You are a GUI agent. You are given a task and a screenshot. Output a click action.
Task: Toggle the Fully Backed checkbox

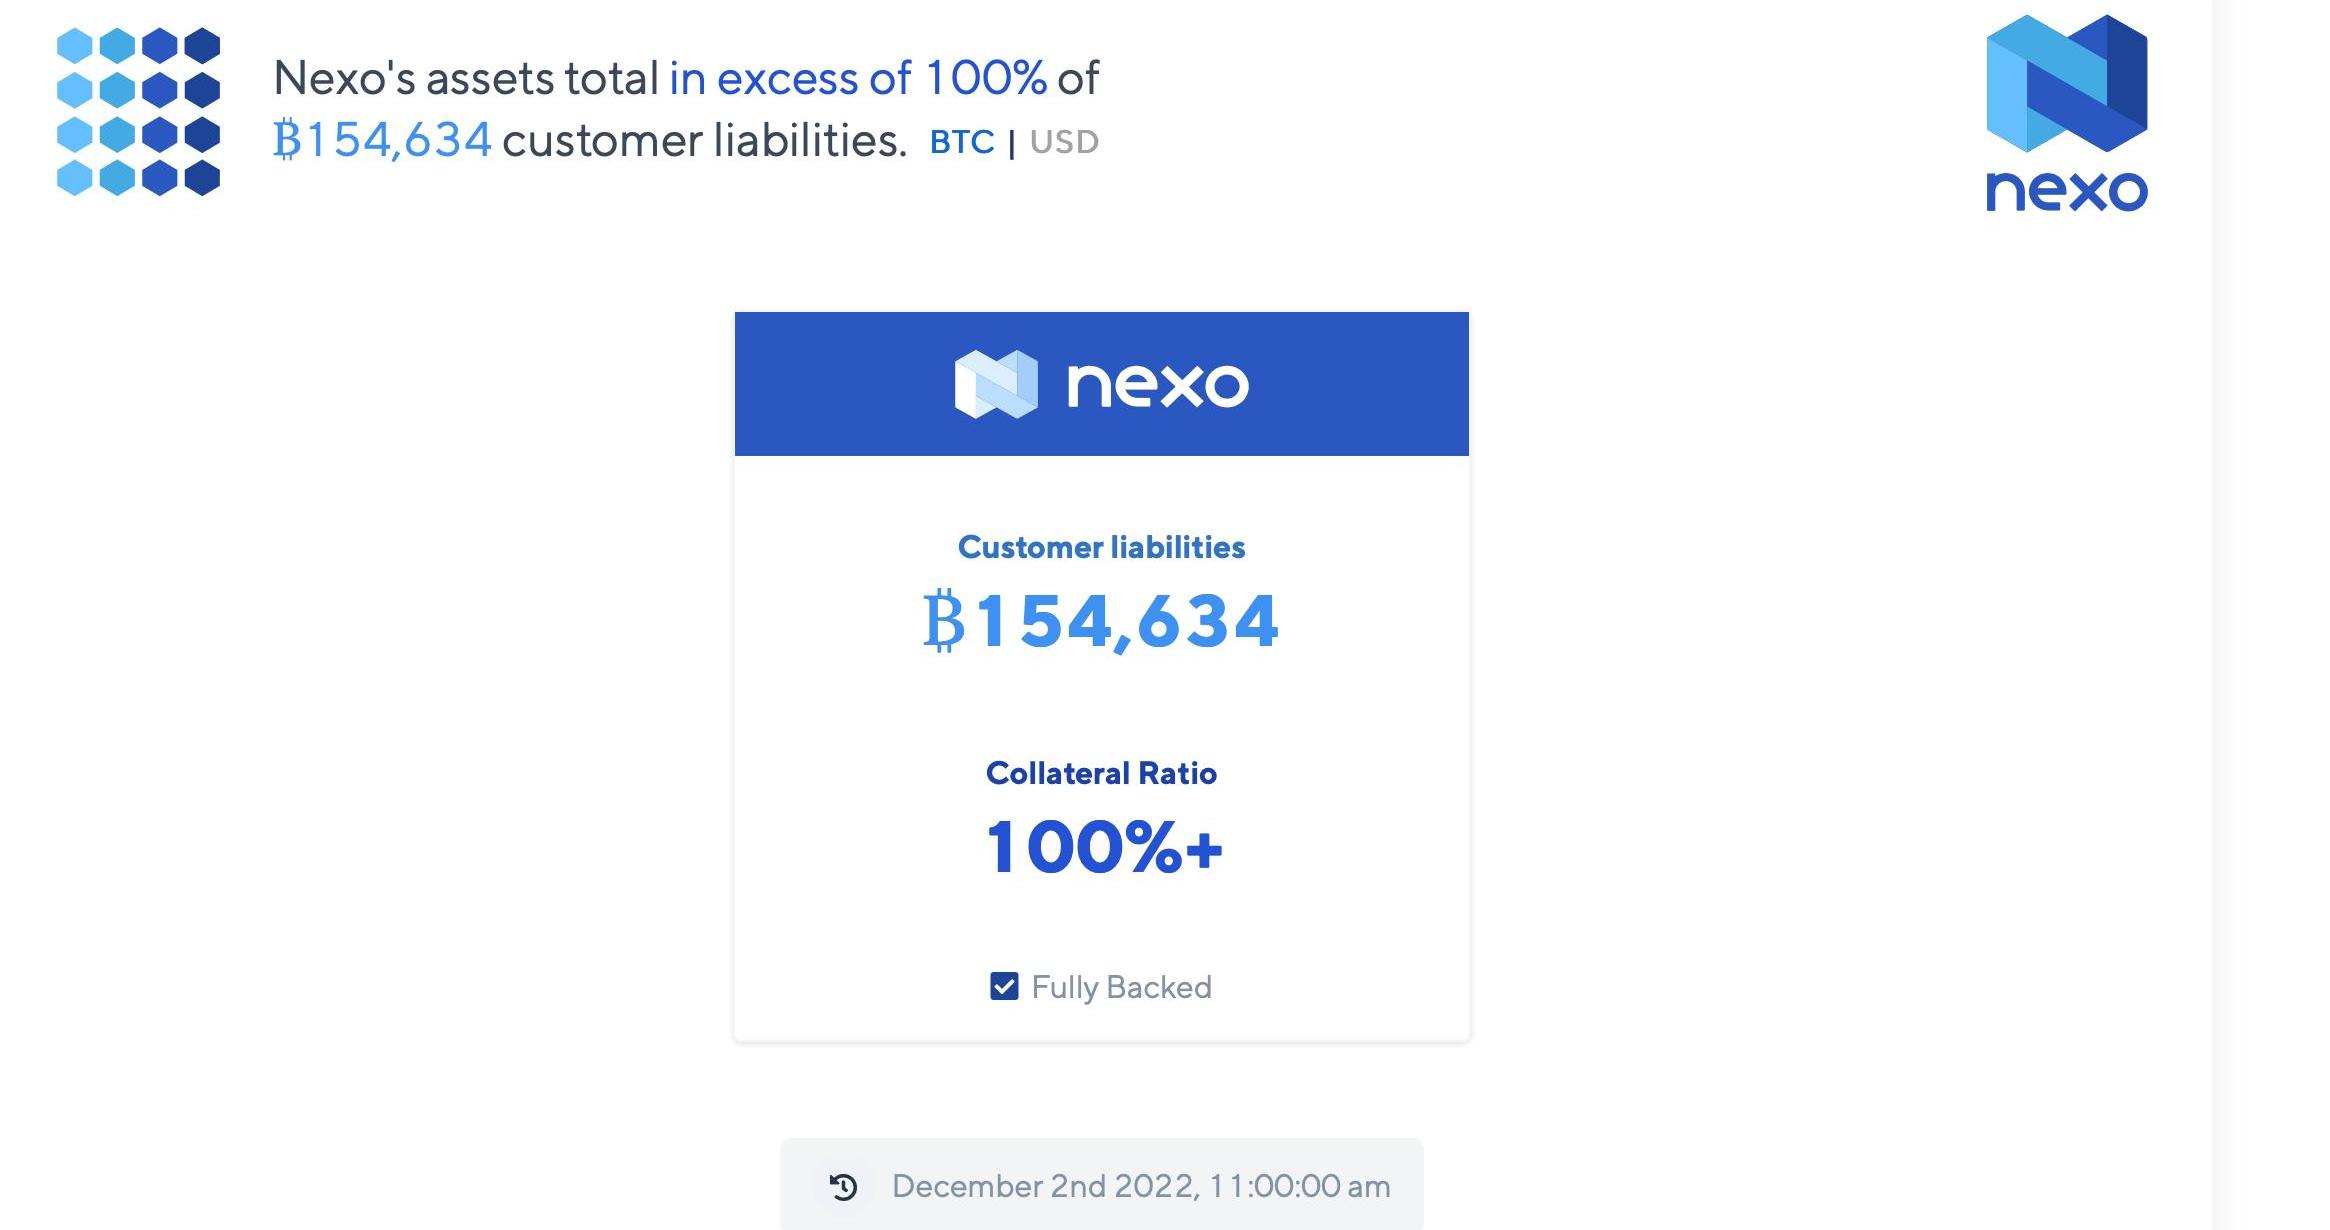click(1004, 987)
